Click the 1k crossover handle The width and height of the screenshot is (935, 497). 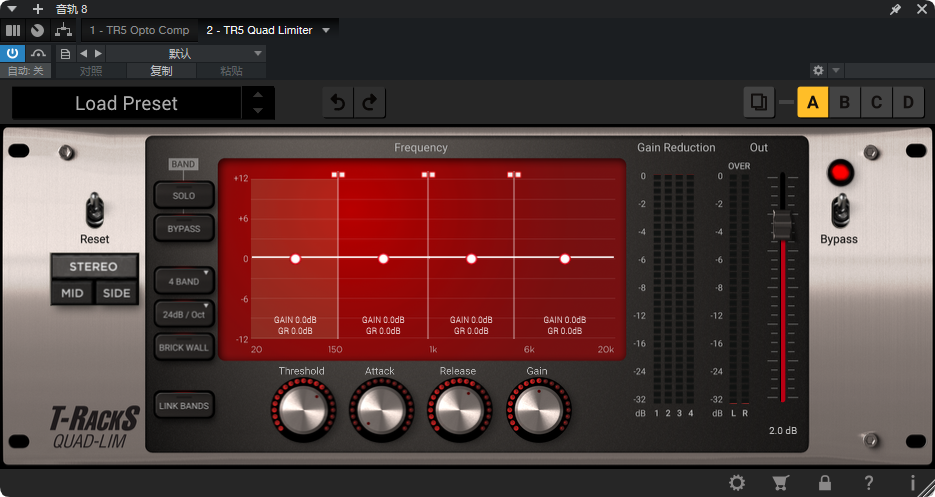428,175
